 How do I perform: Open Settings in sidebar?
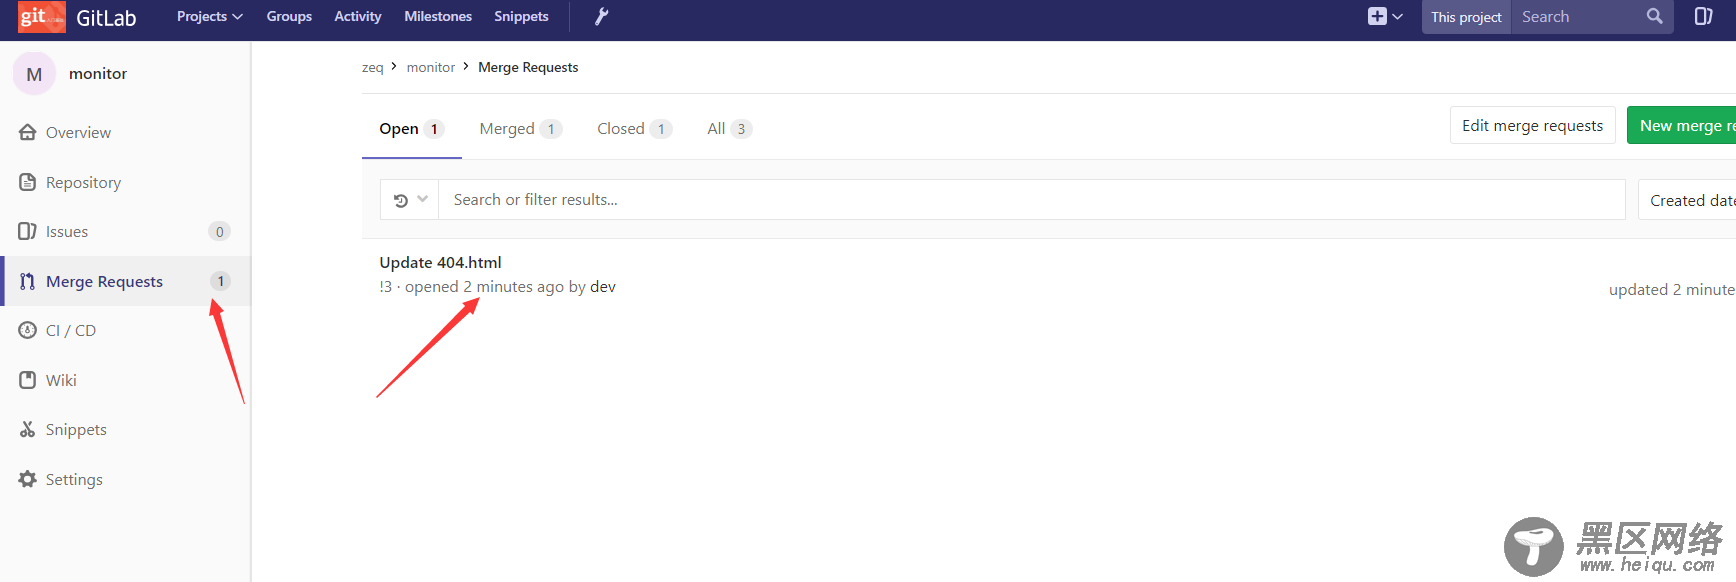click(74, 479)
